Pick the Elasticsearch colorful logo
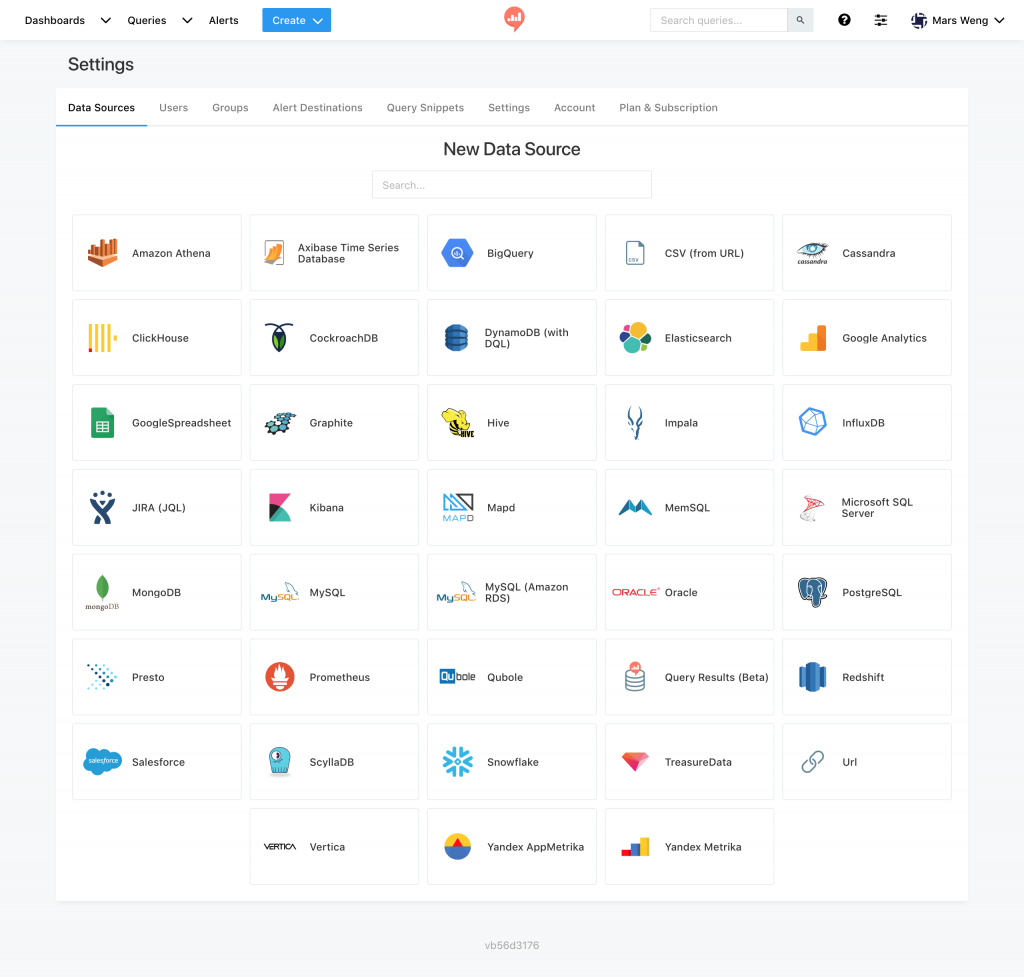Image resolution: width=1024 pixels, height=977 pixels. pyautogui.click(x=635, y=338)
